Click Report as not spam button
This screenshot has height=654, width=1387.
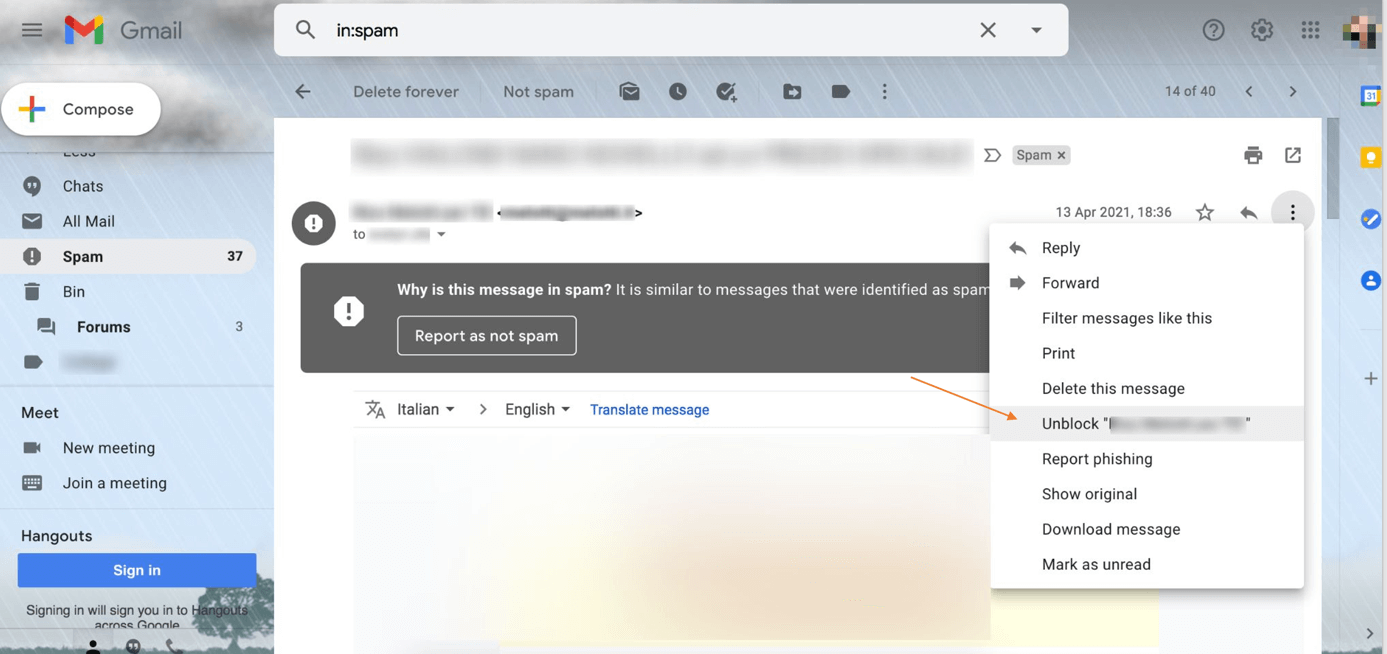(486, 335)
